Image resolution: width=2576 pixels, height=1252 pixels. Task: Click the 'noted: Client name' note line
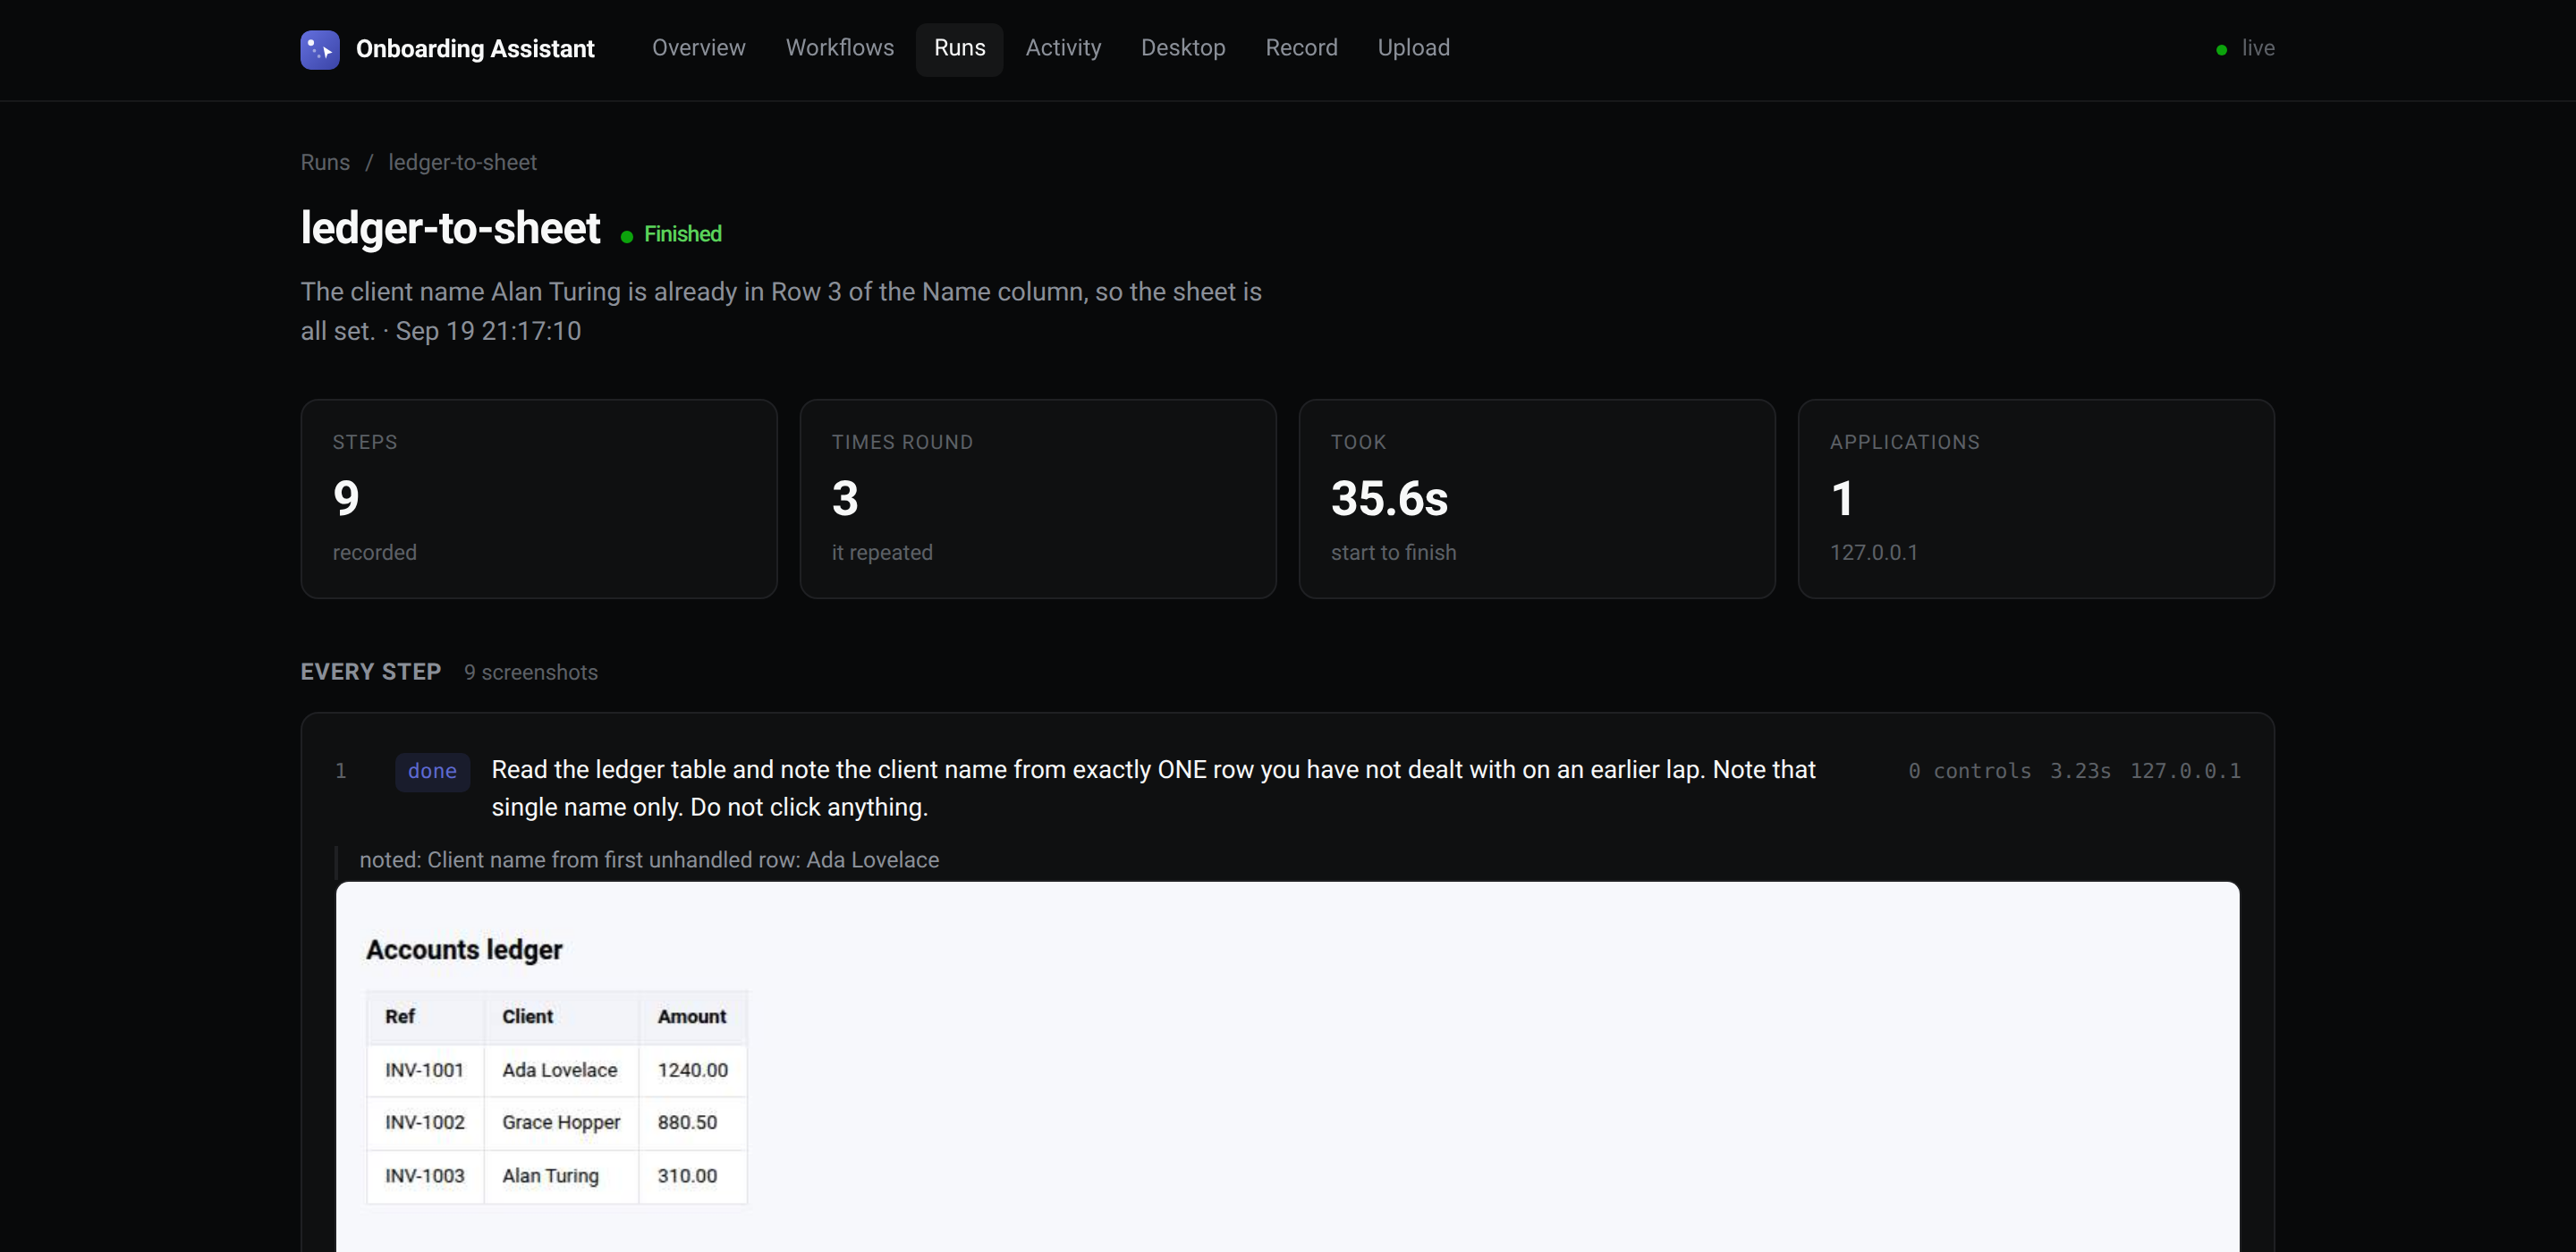(649, 860)
